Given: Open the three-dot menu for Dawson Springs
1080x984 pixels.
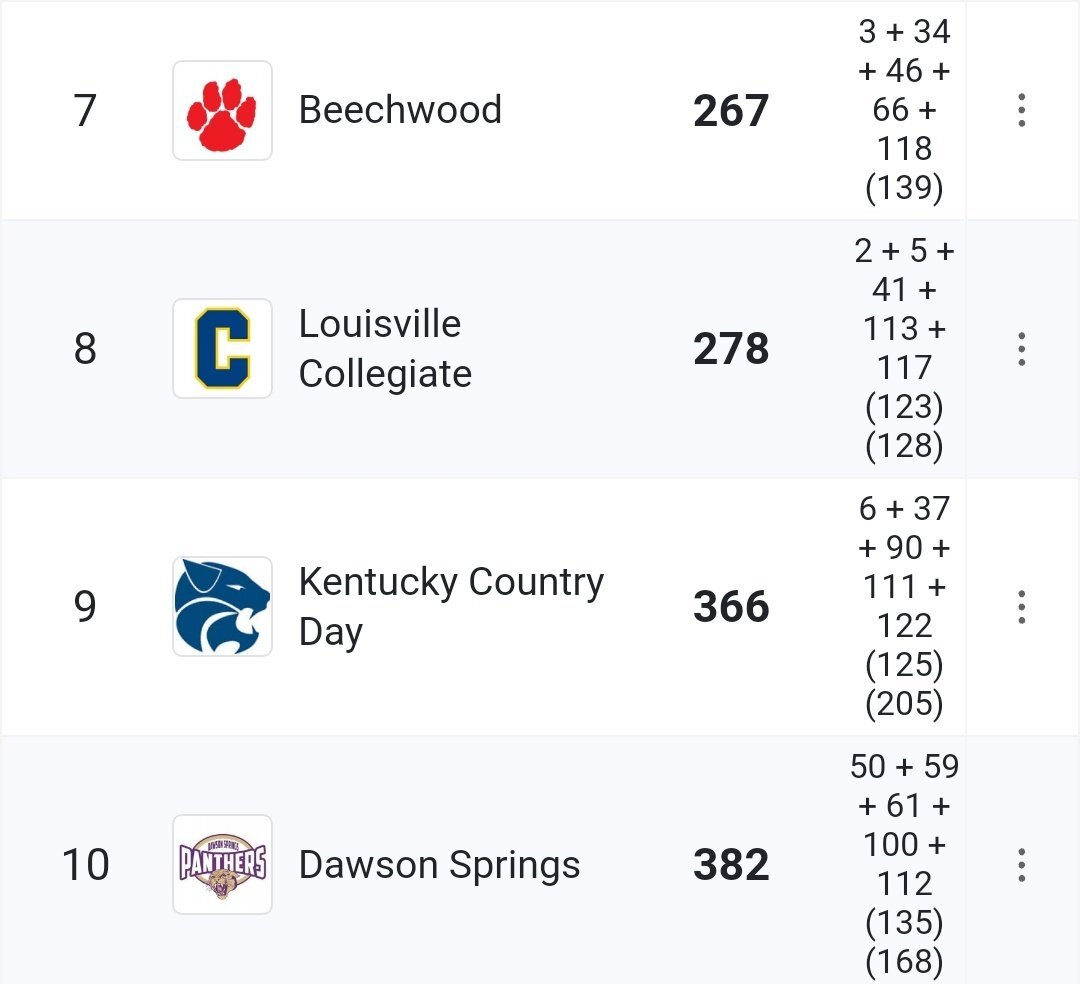Looking at the screenshot, I should 1021,864.
